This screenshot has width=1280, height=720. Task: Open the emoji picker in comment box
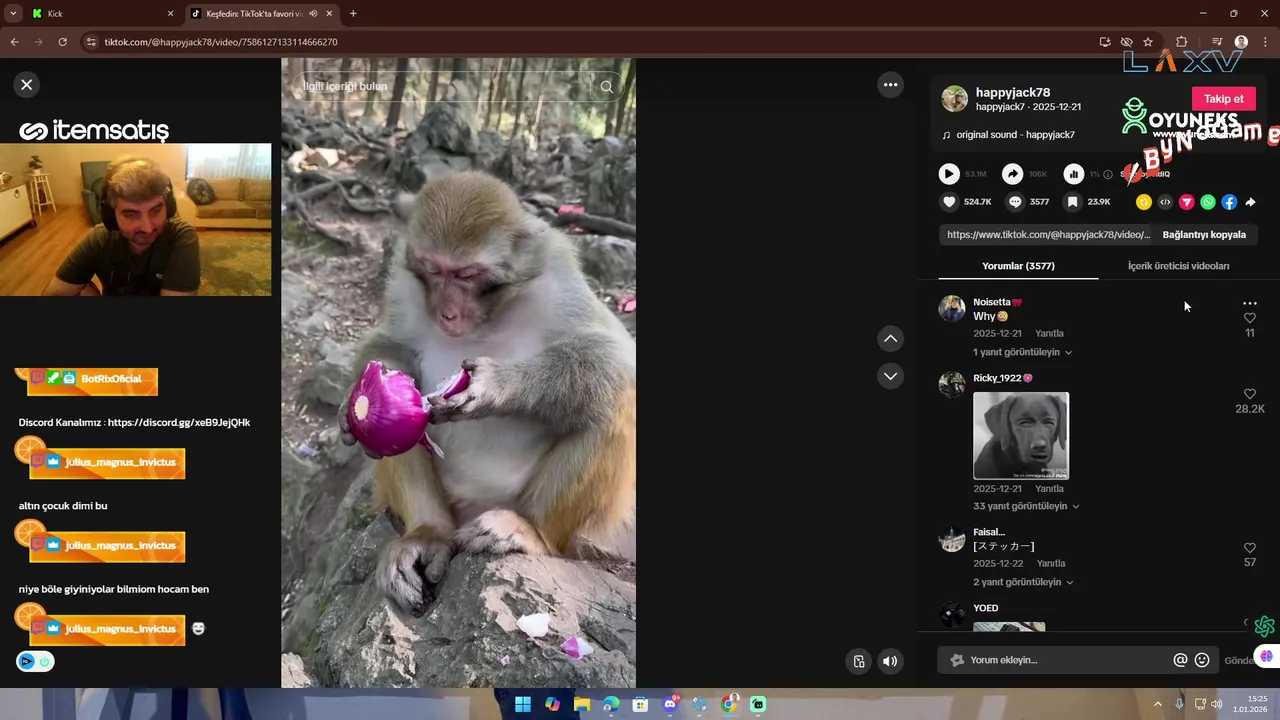[1202, 660]
